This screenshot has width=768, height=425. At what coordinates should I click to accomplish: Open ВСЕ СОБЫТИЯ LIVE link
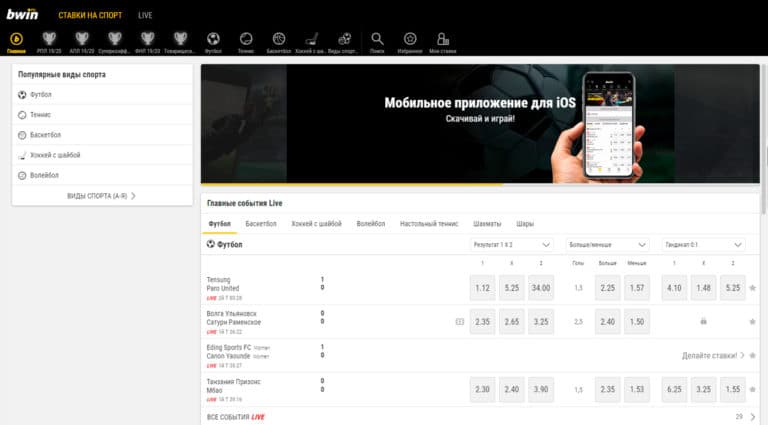pyautogui.click(x=236, y=417)
